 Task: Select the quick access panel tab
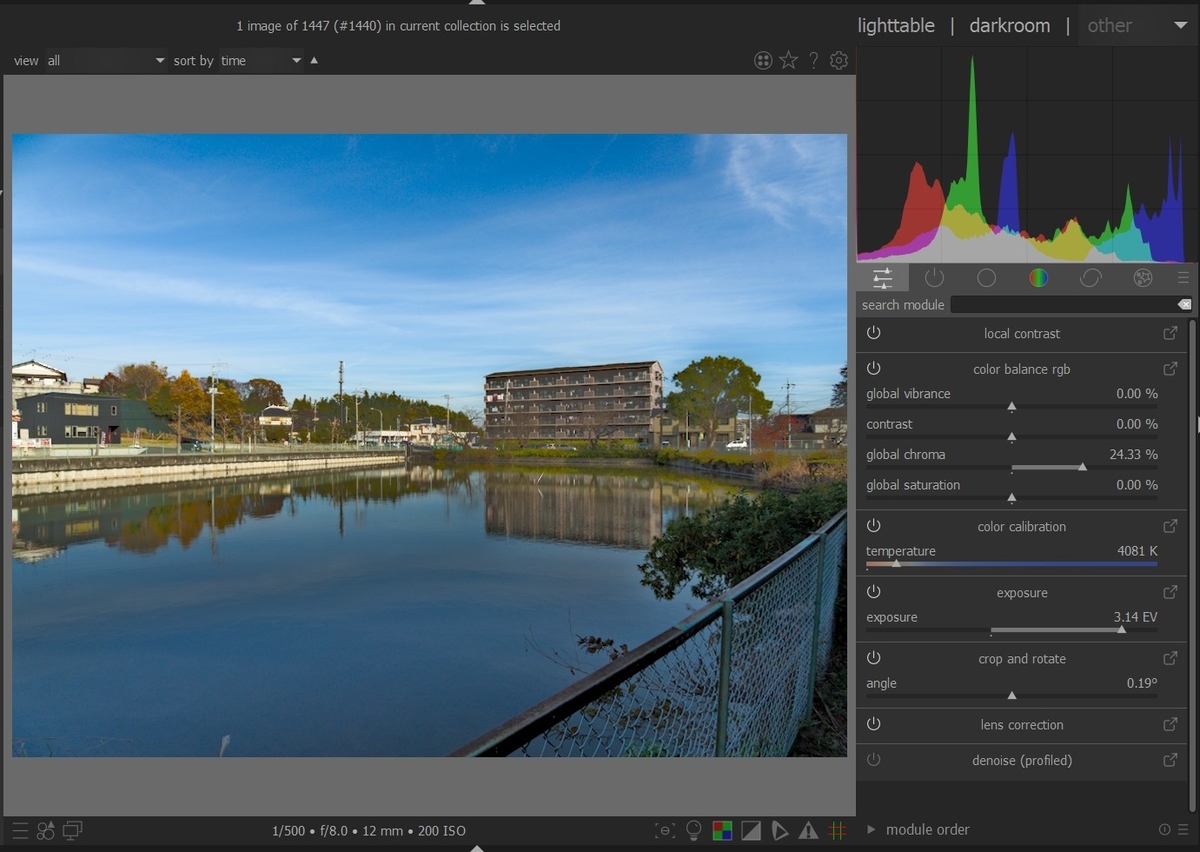(883, 278)
